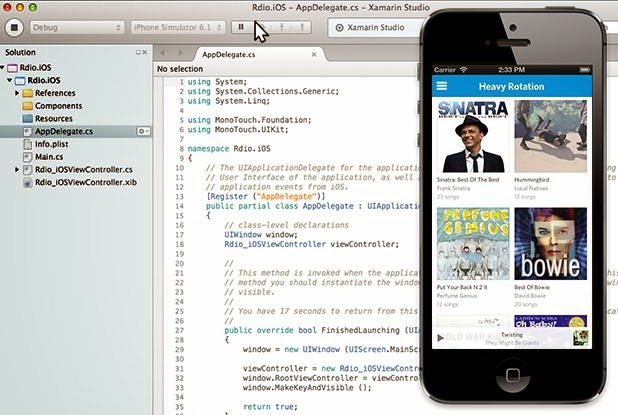Click the References folder icon
Viewport: 618px width, 415px height.
28,93
